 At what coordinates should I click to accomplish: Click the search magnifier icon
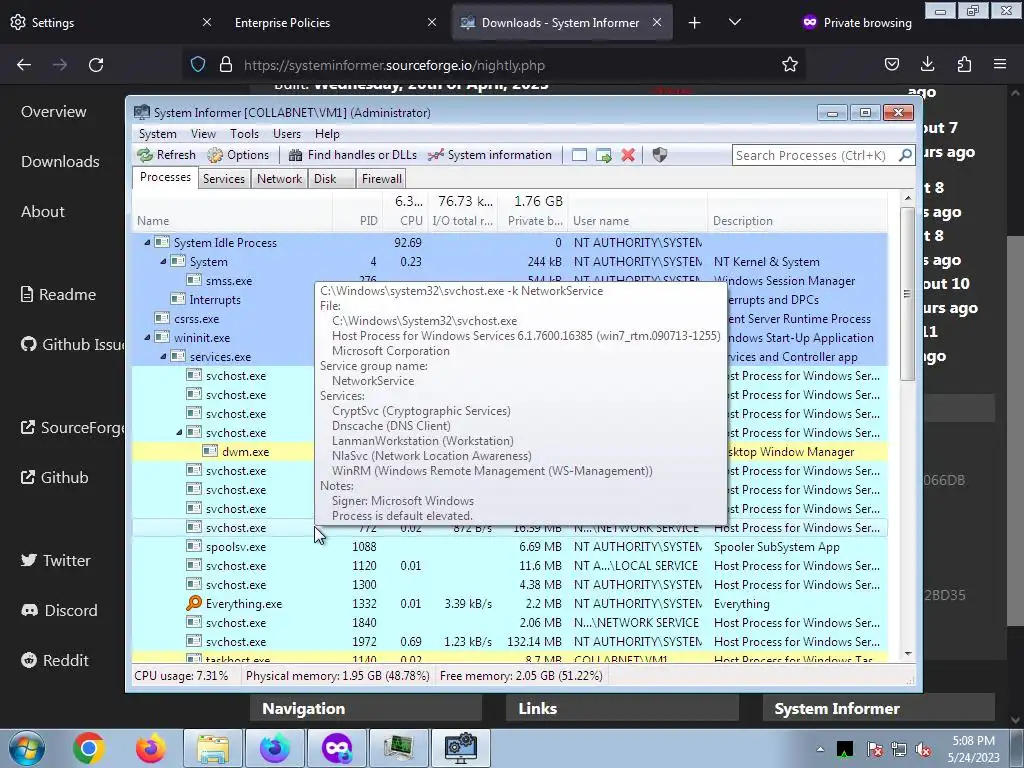tap(905, 155)
